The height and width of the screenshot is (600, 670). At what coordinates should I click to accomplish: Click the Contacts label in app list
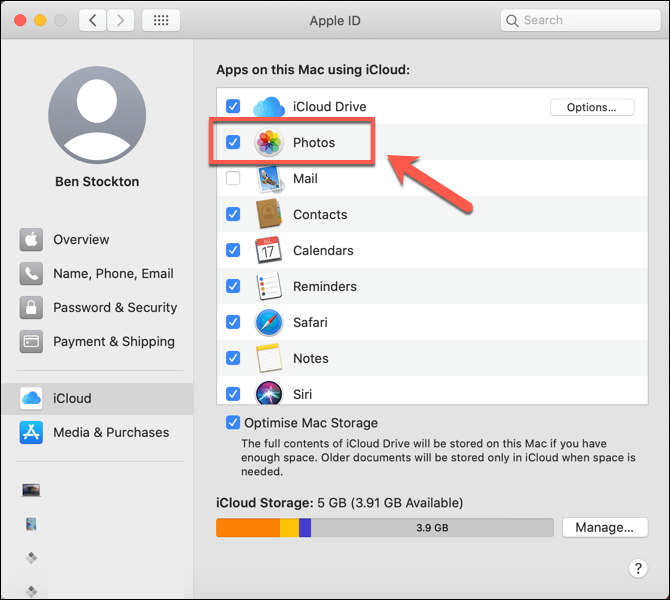320,215
